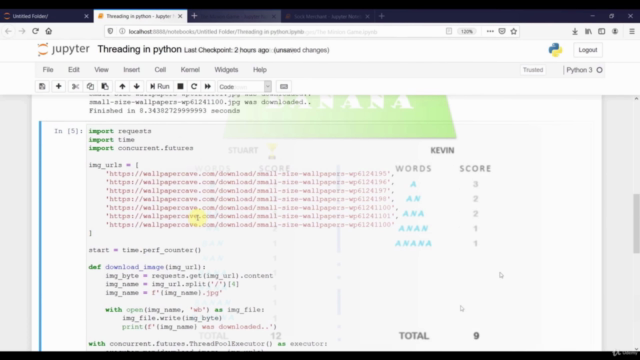Restart kernel and run all cells icon
This screenshot has height=360, width=640.
pos(208,87)
